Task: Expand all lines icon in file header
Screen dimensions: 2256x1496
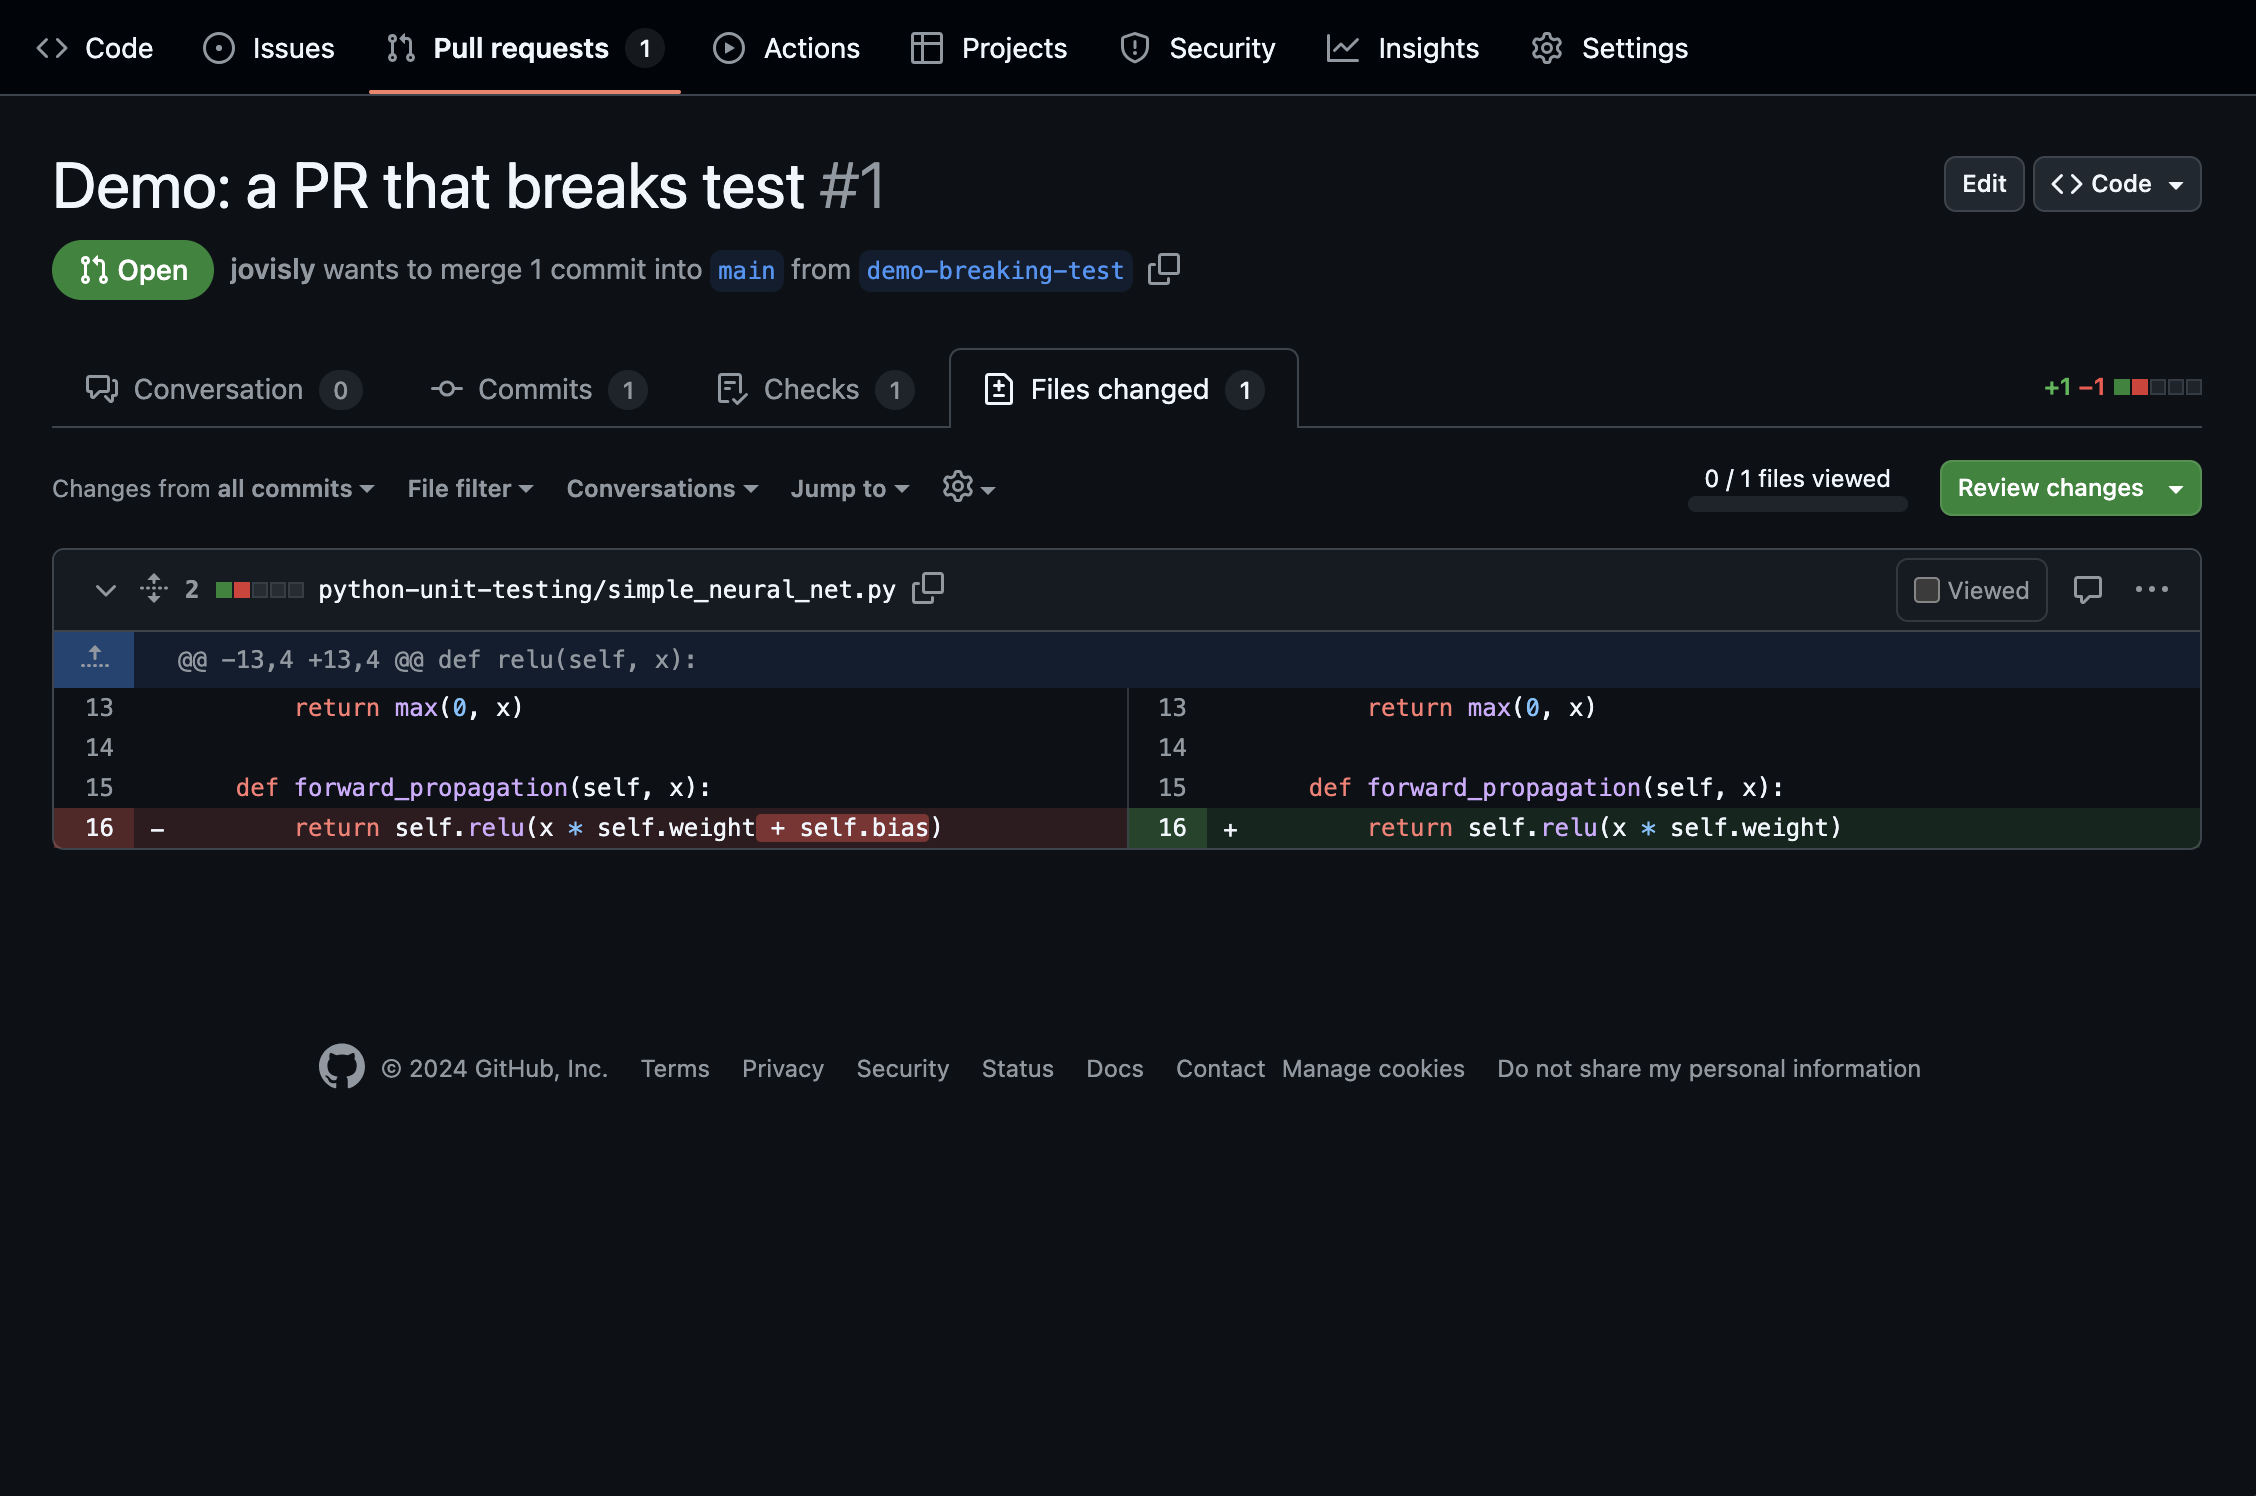Action: click(x=153, y=588)
